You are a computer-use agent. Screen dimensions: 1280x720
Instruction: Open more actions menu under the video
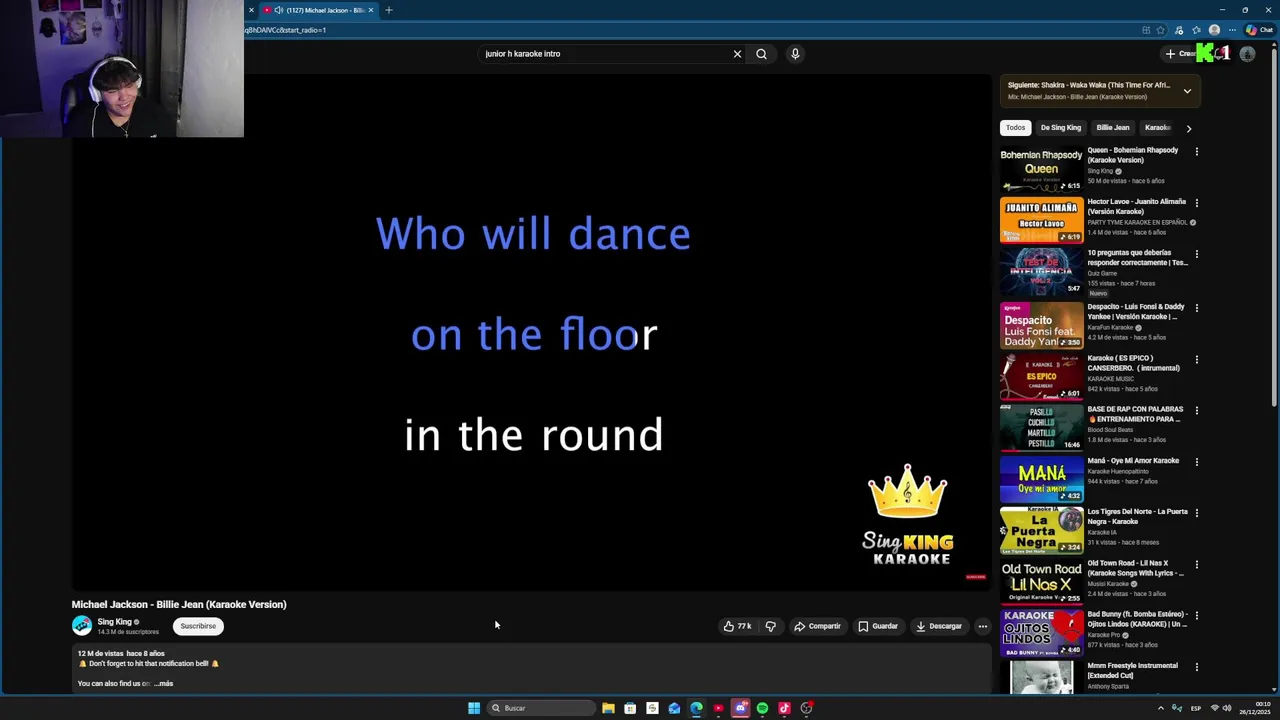982,626
